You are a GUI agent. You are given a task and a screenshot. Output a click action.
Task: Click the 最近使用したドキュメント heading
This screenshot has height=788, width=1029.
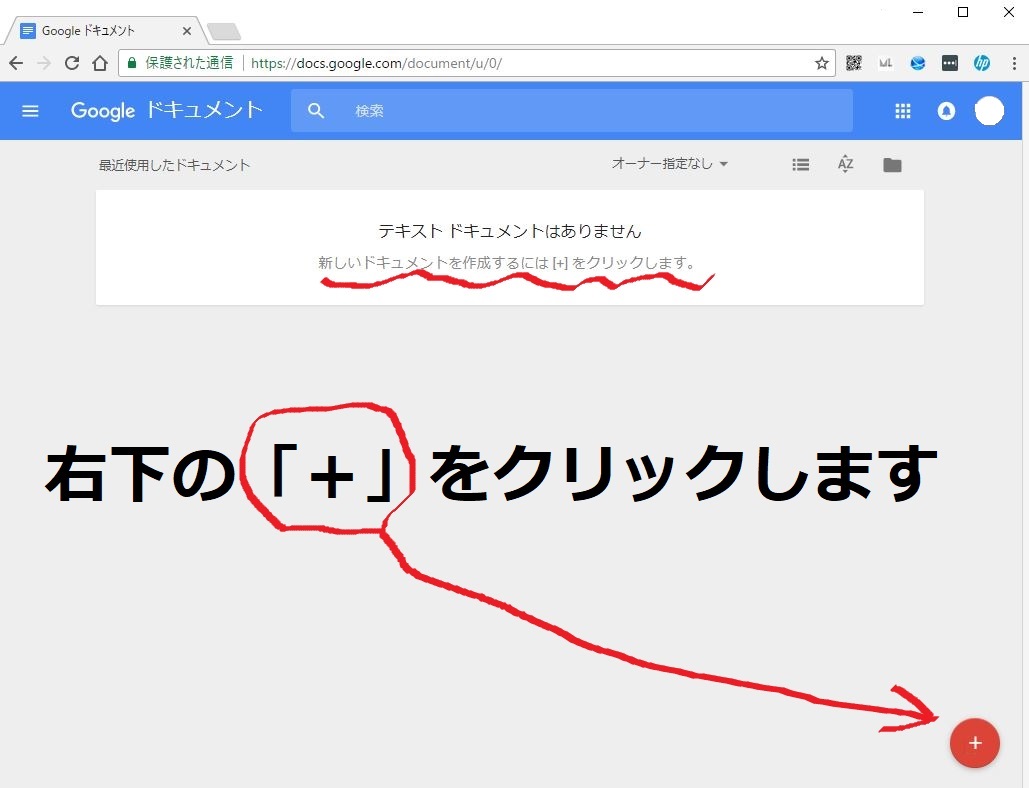174,165
